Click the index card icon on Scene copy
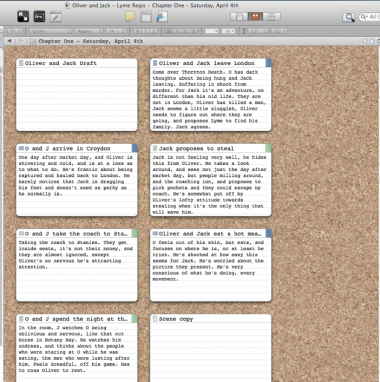Image resolution: width=380 pixels, height=382 pixels. click(x=155, y=319)
